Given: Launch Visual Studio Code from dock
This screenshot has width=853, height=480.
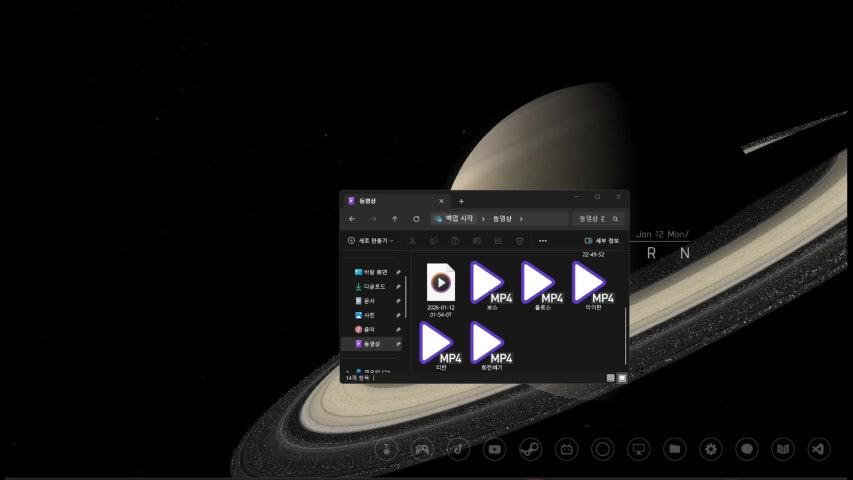Looking at the screenshot, I should [x=819, y=450].
